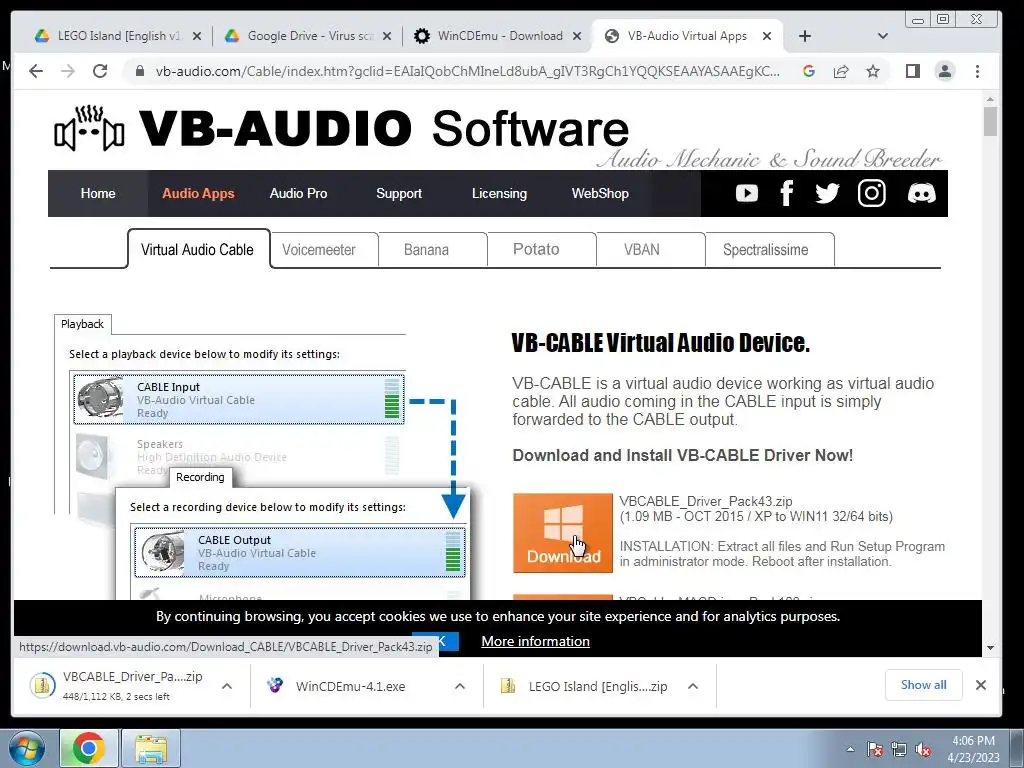Close the WinCDEmu tab
1024x768 pixels.
click(x=577, y=36)
